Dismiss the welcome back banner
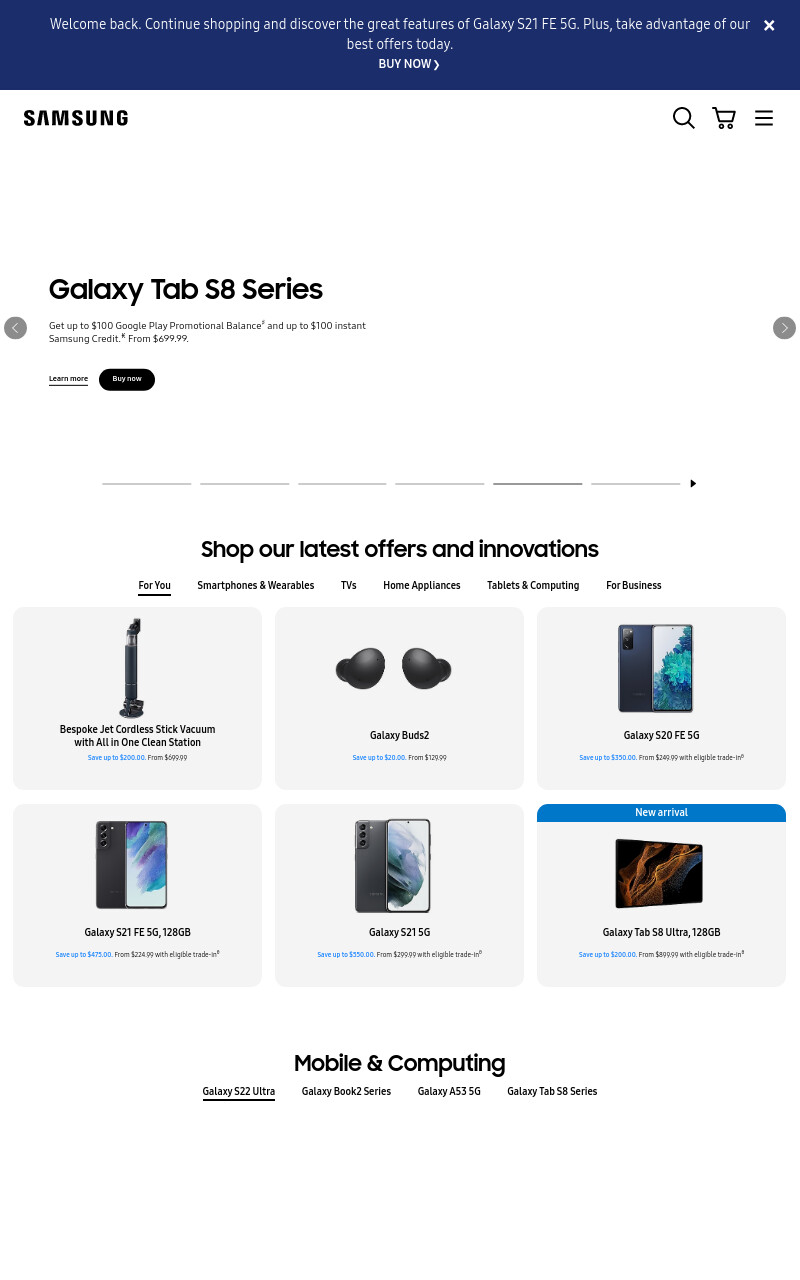800x1280 pixels. (x=769, y=26)
